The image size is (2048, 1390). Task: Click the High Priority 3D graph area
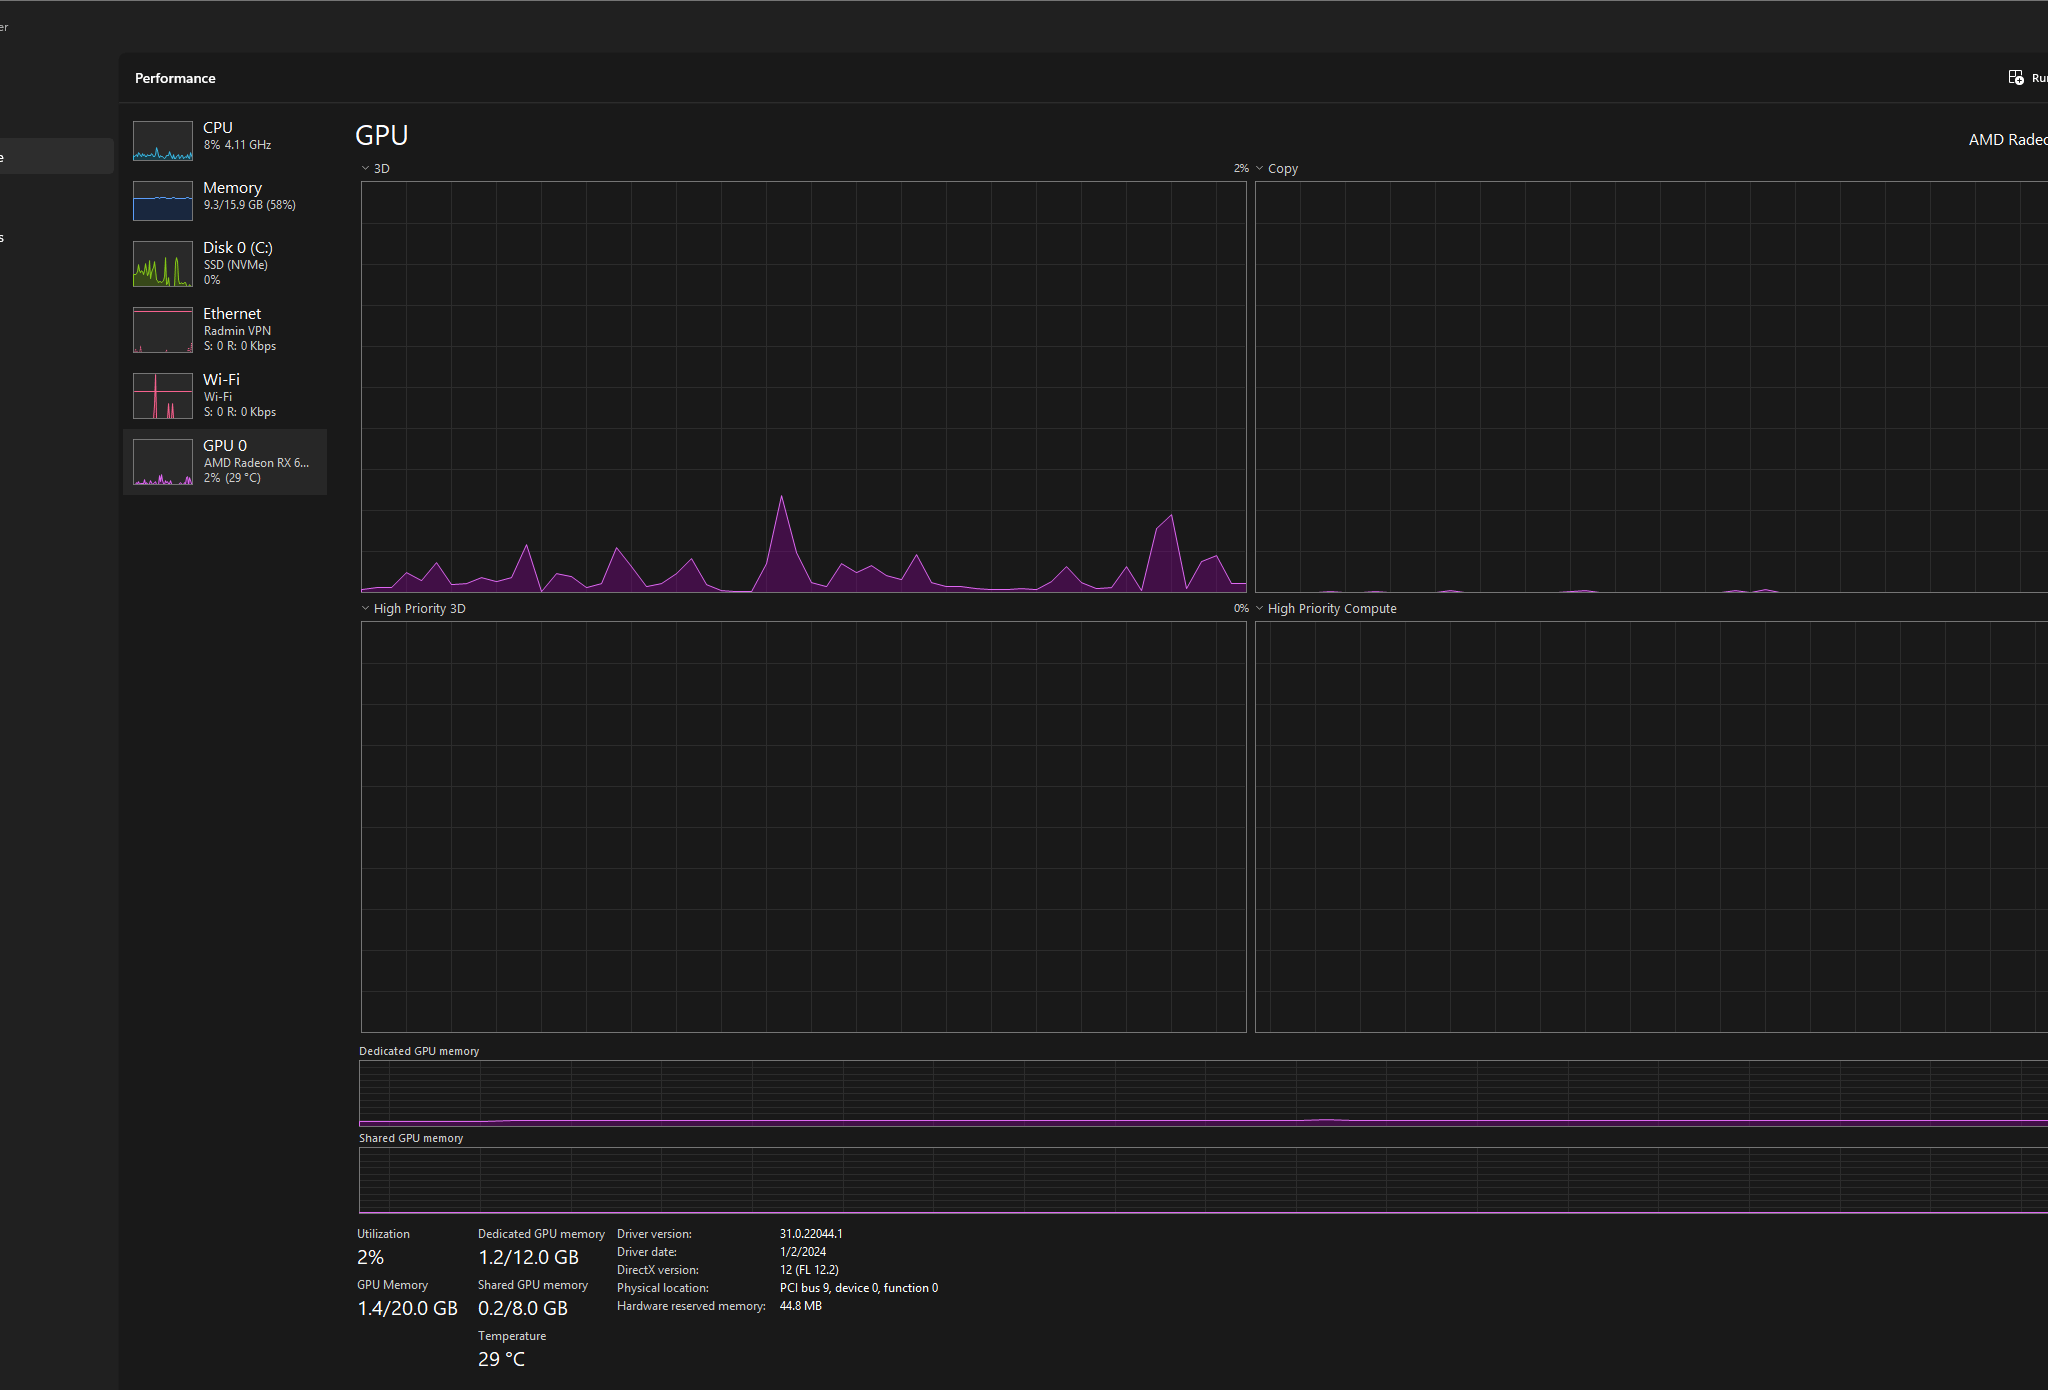(x=804, y=827)
